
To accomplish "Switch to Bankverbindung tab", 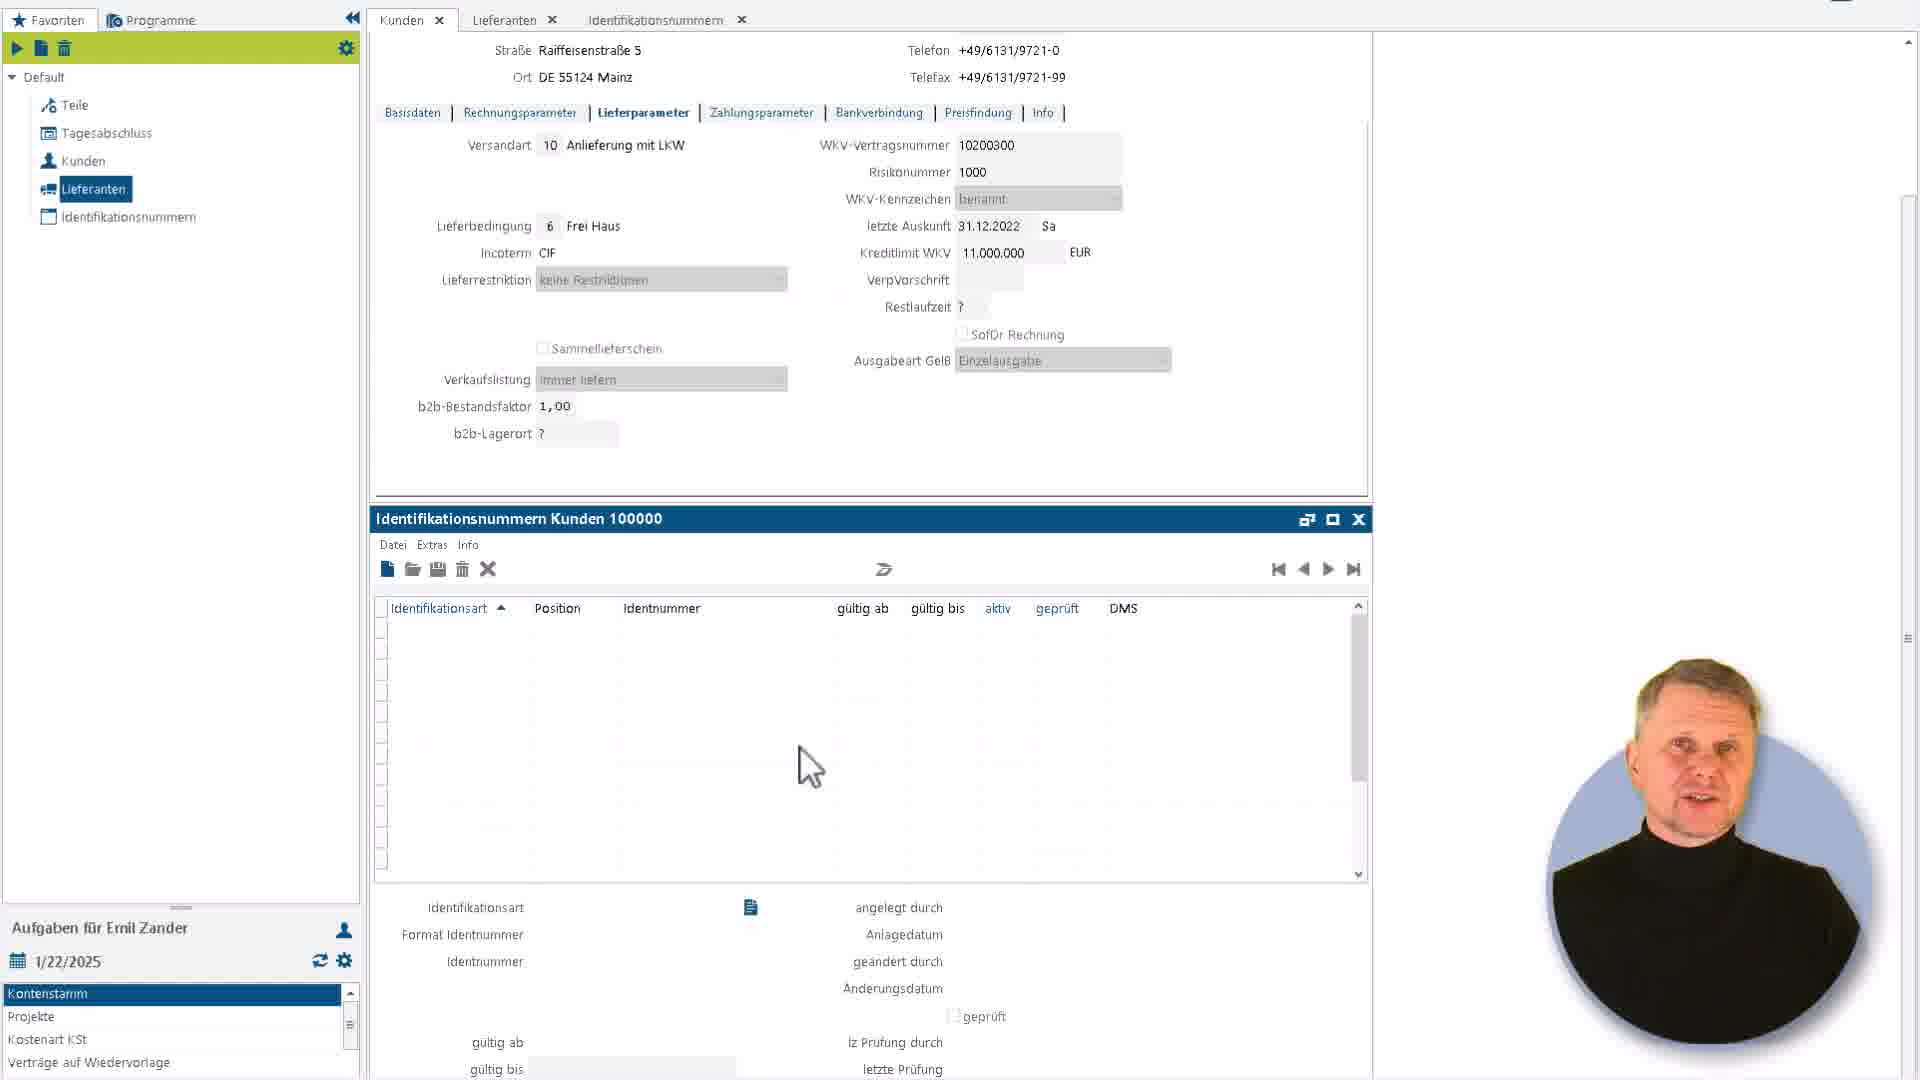I will (879, 113).
